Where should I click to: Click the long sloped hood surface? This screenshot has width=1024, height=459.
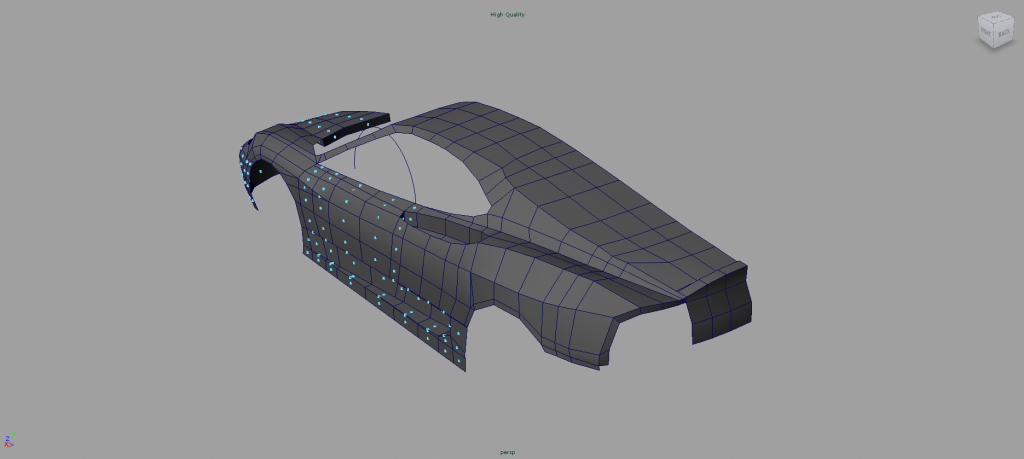630,220
